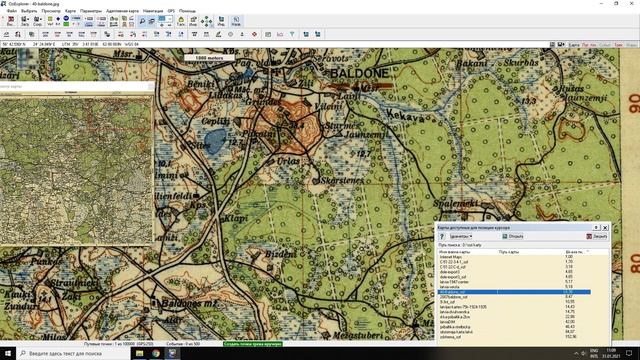This screenshot has height=360, width=640.
Task: Click the help question mark in maps dialog
Action: point(442,236)
